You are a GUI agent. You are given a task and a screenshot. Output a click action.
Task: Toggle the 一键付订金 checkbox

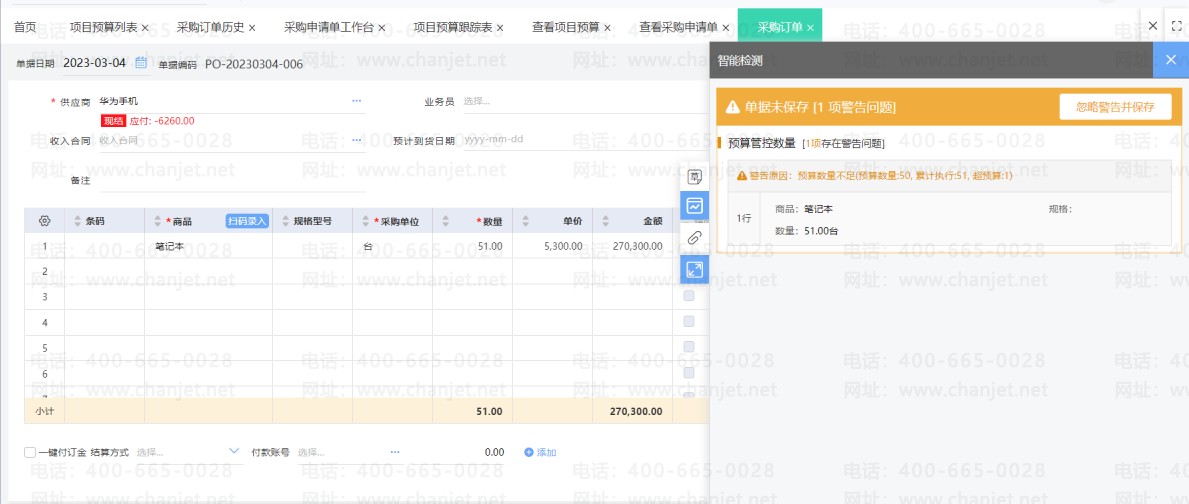30,452
